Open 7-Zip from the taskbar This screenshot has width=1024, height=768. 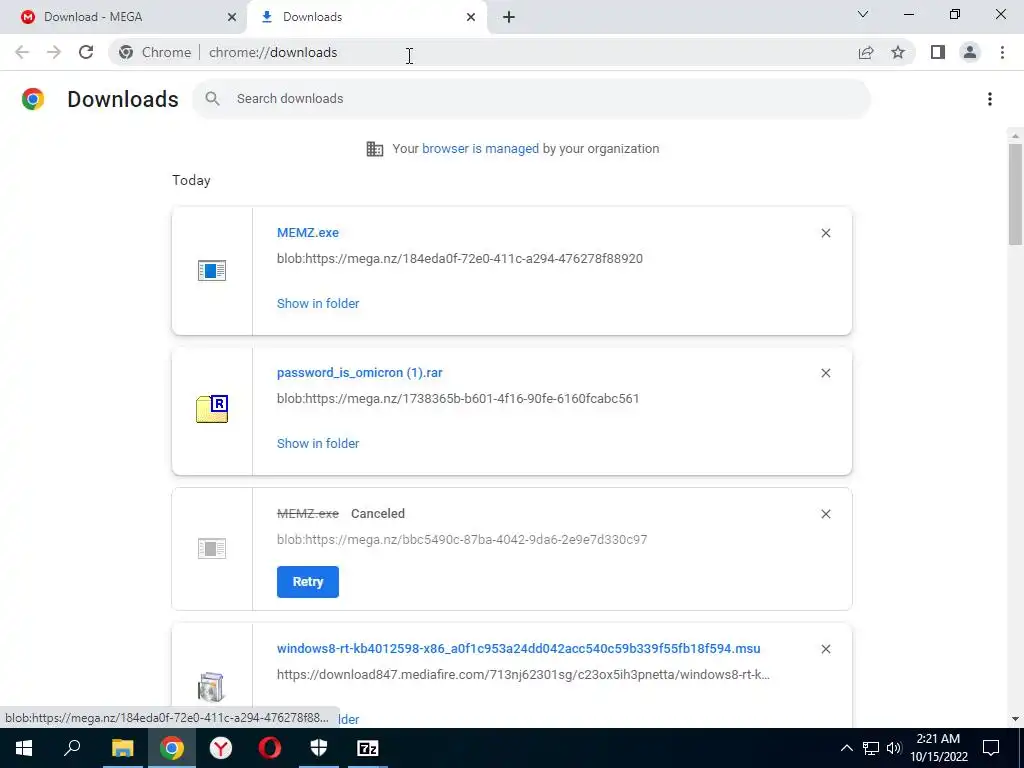[x=368, y=748]
